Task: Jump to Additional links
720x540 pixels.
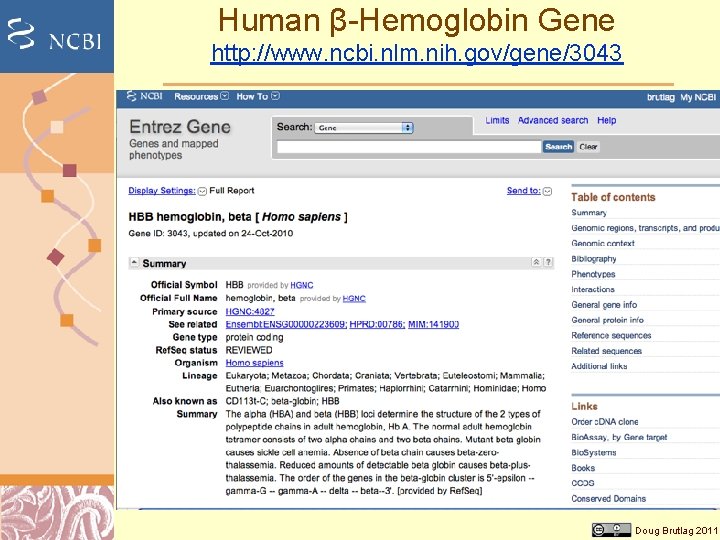Action: (599, 366)
